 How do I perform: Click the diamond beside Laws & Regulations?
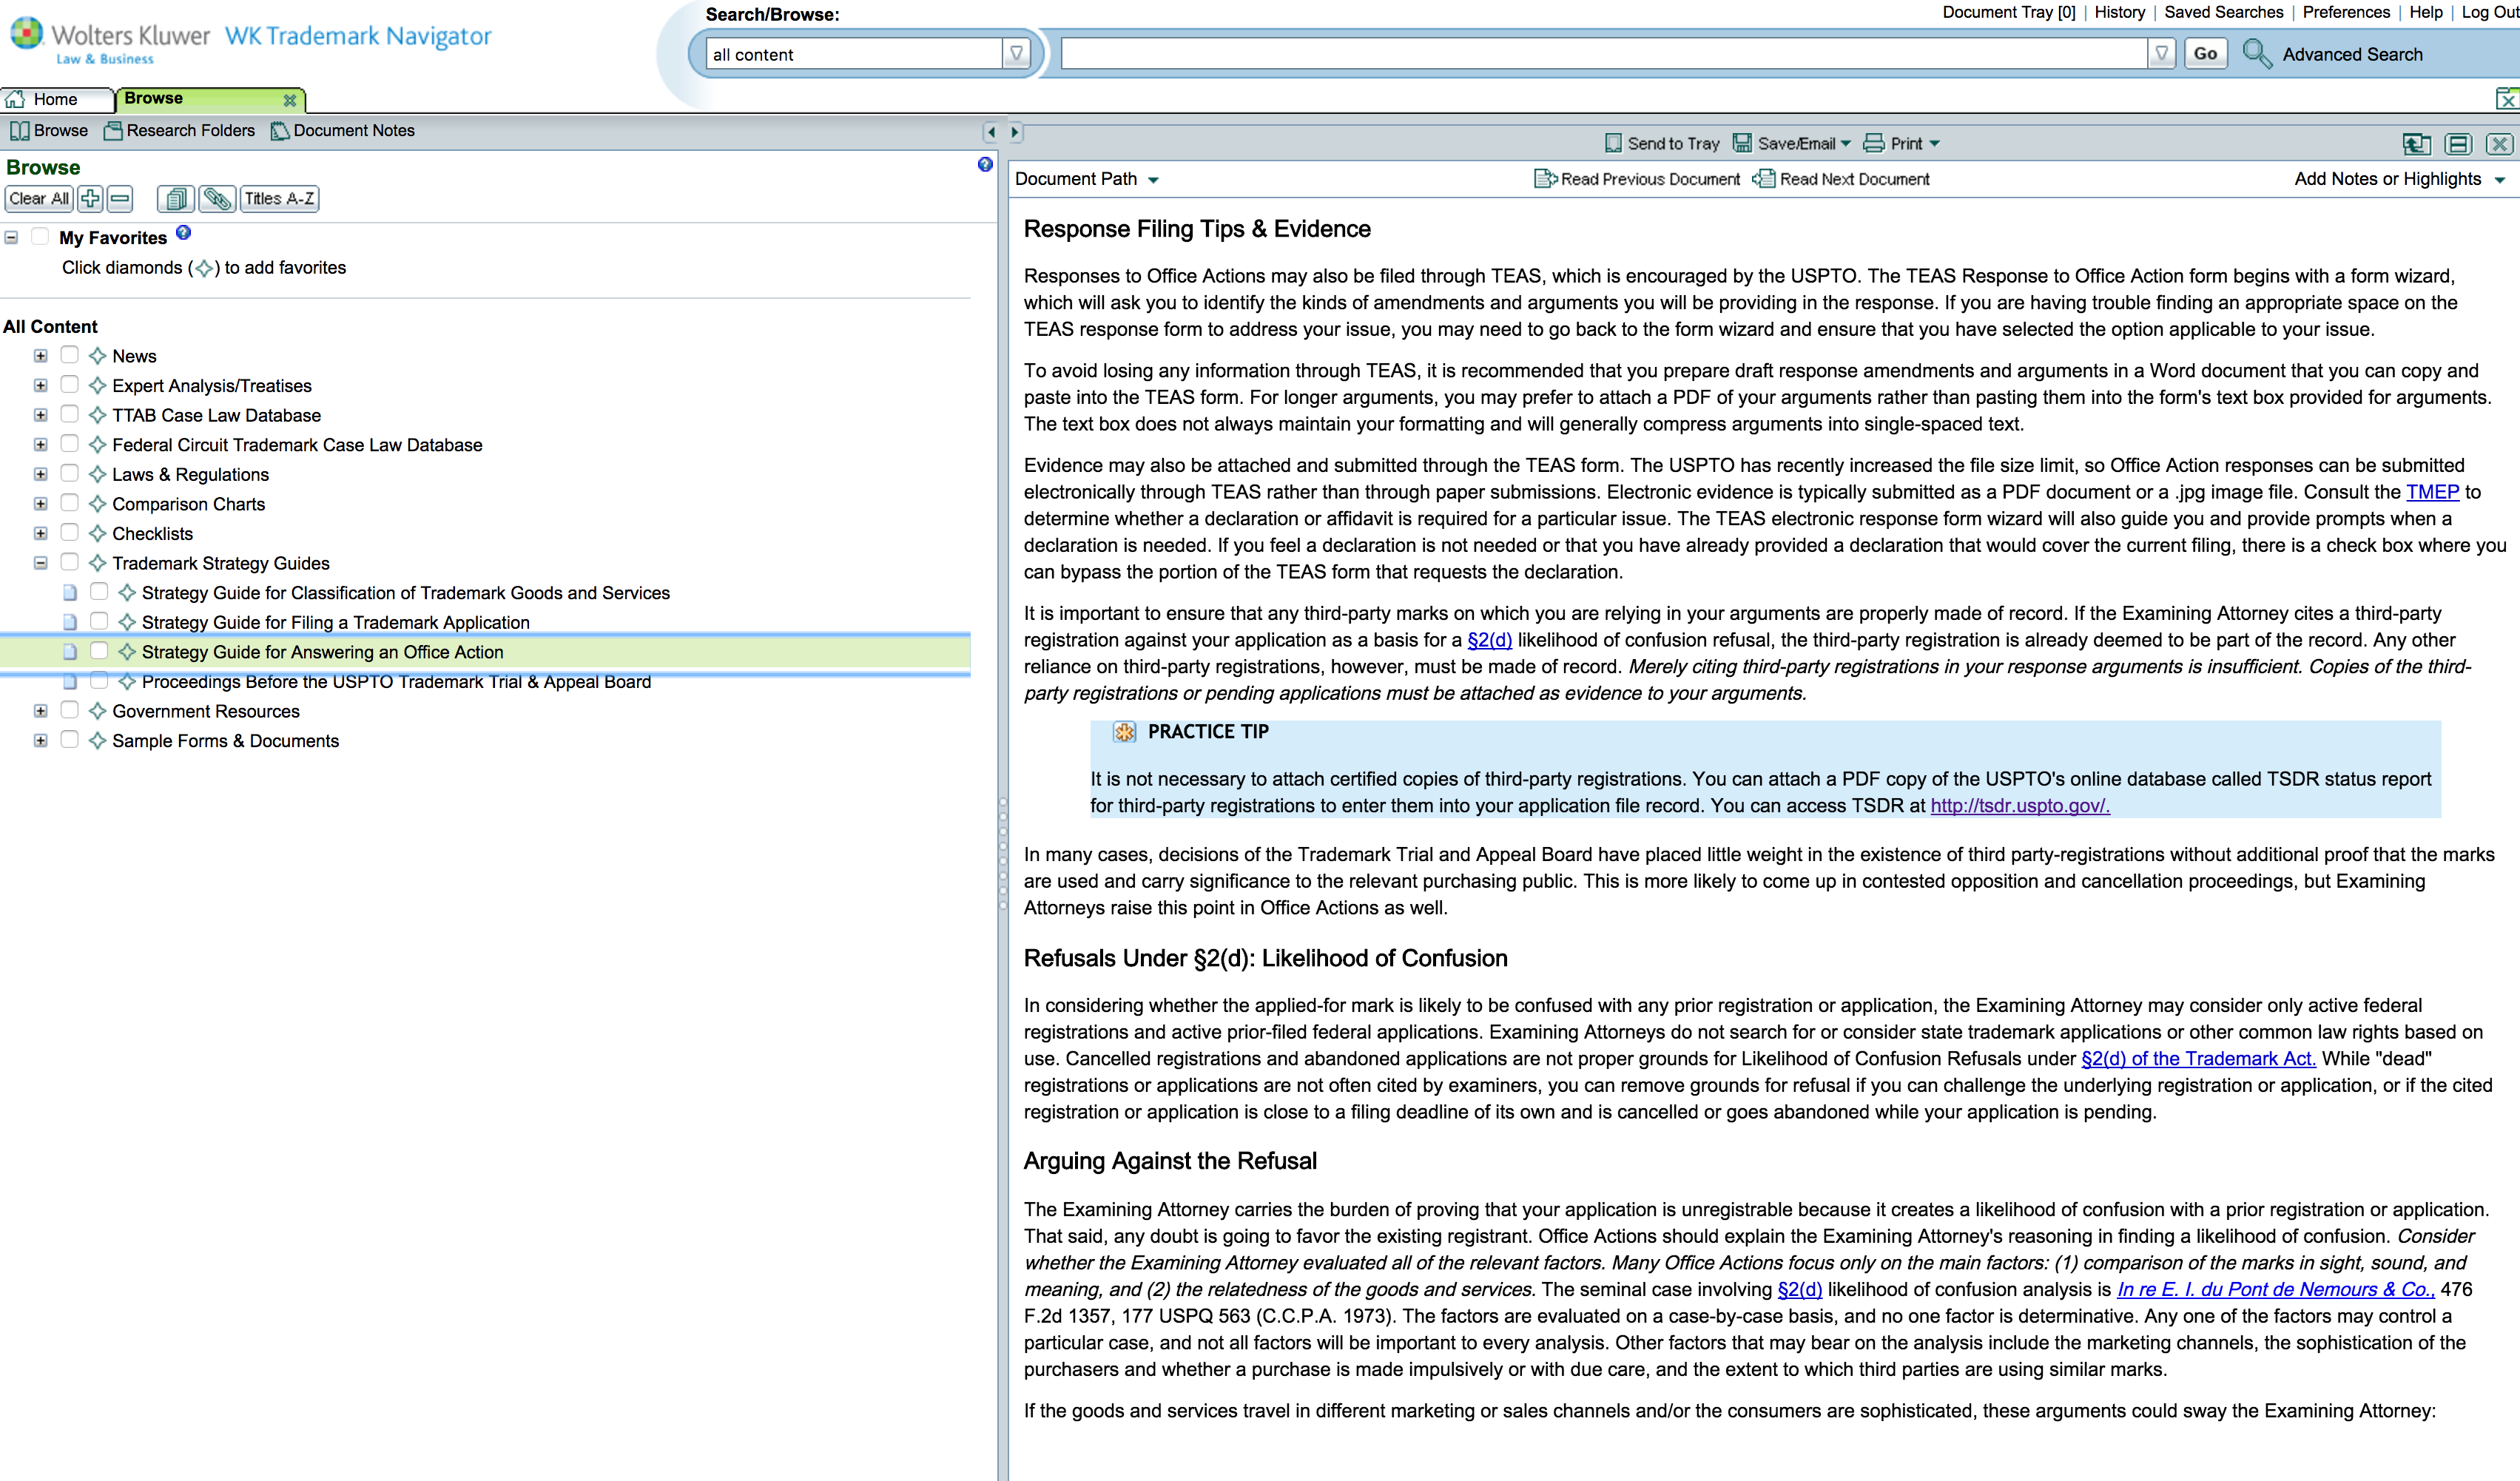(97, 473)
